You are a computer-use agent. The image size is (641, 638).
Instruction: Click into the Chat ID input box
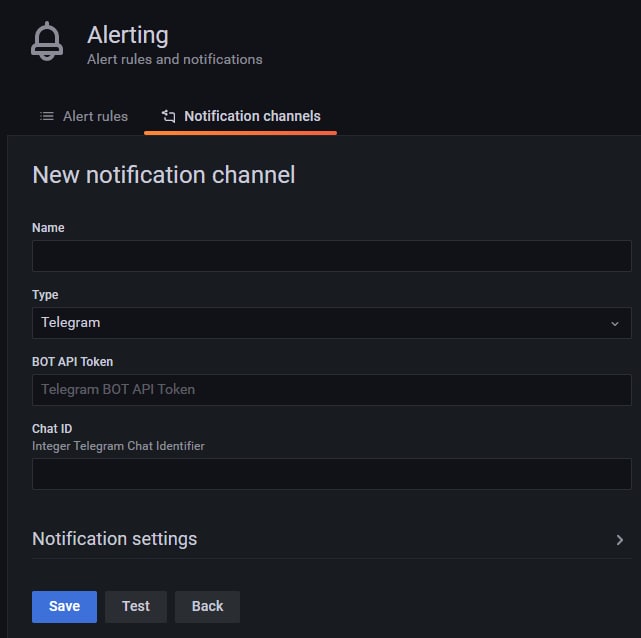(332, 474)
